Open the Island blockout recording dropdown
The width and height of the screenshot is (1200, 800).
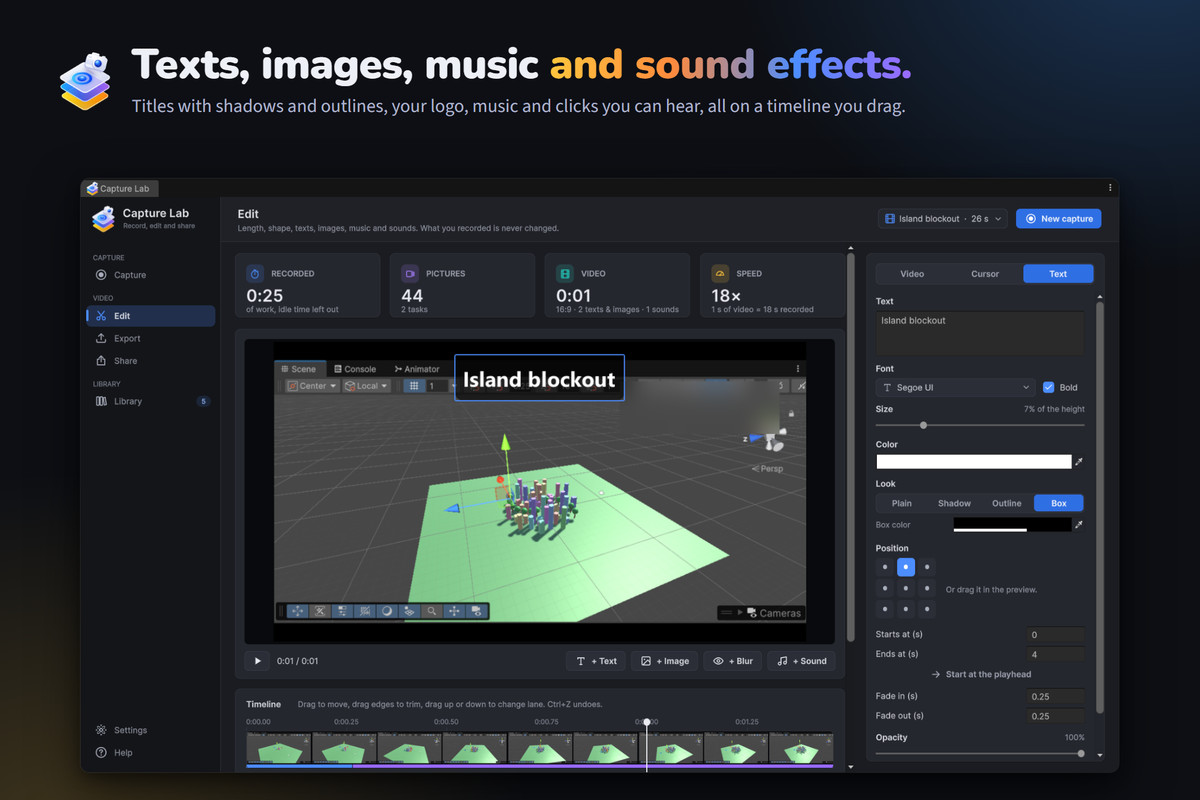(943, 218)
